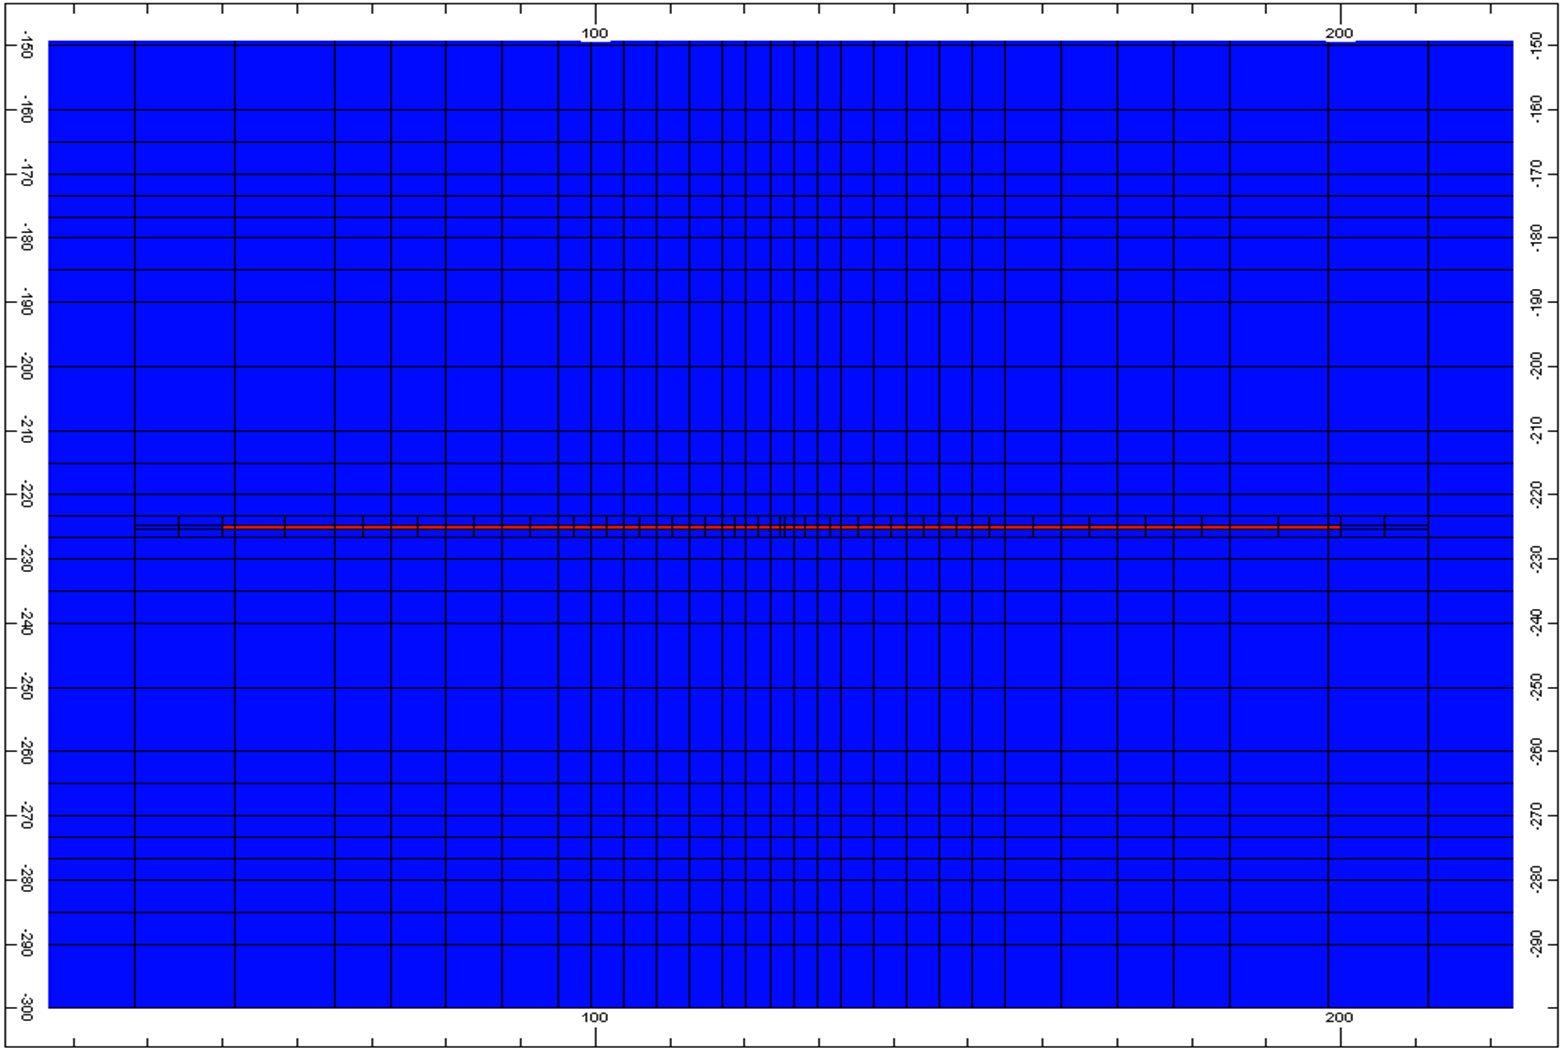Click the "-150" label on the right axis
This screenshot has height=1051, width=1563.
tap(1536, 44)
